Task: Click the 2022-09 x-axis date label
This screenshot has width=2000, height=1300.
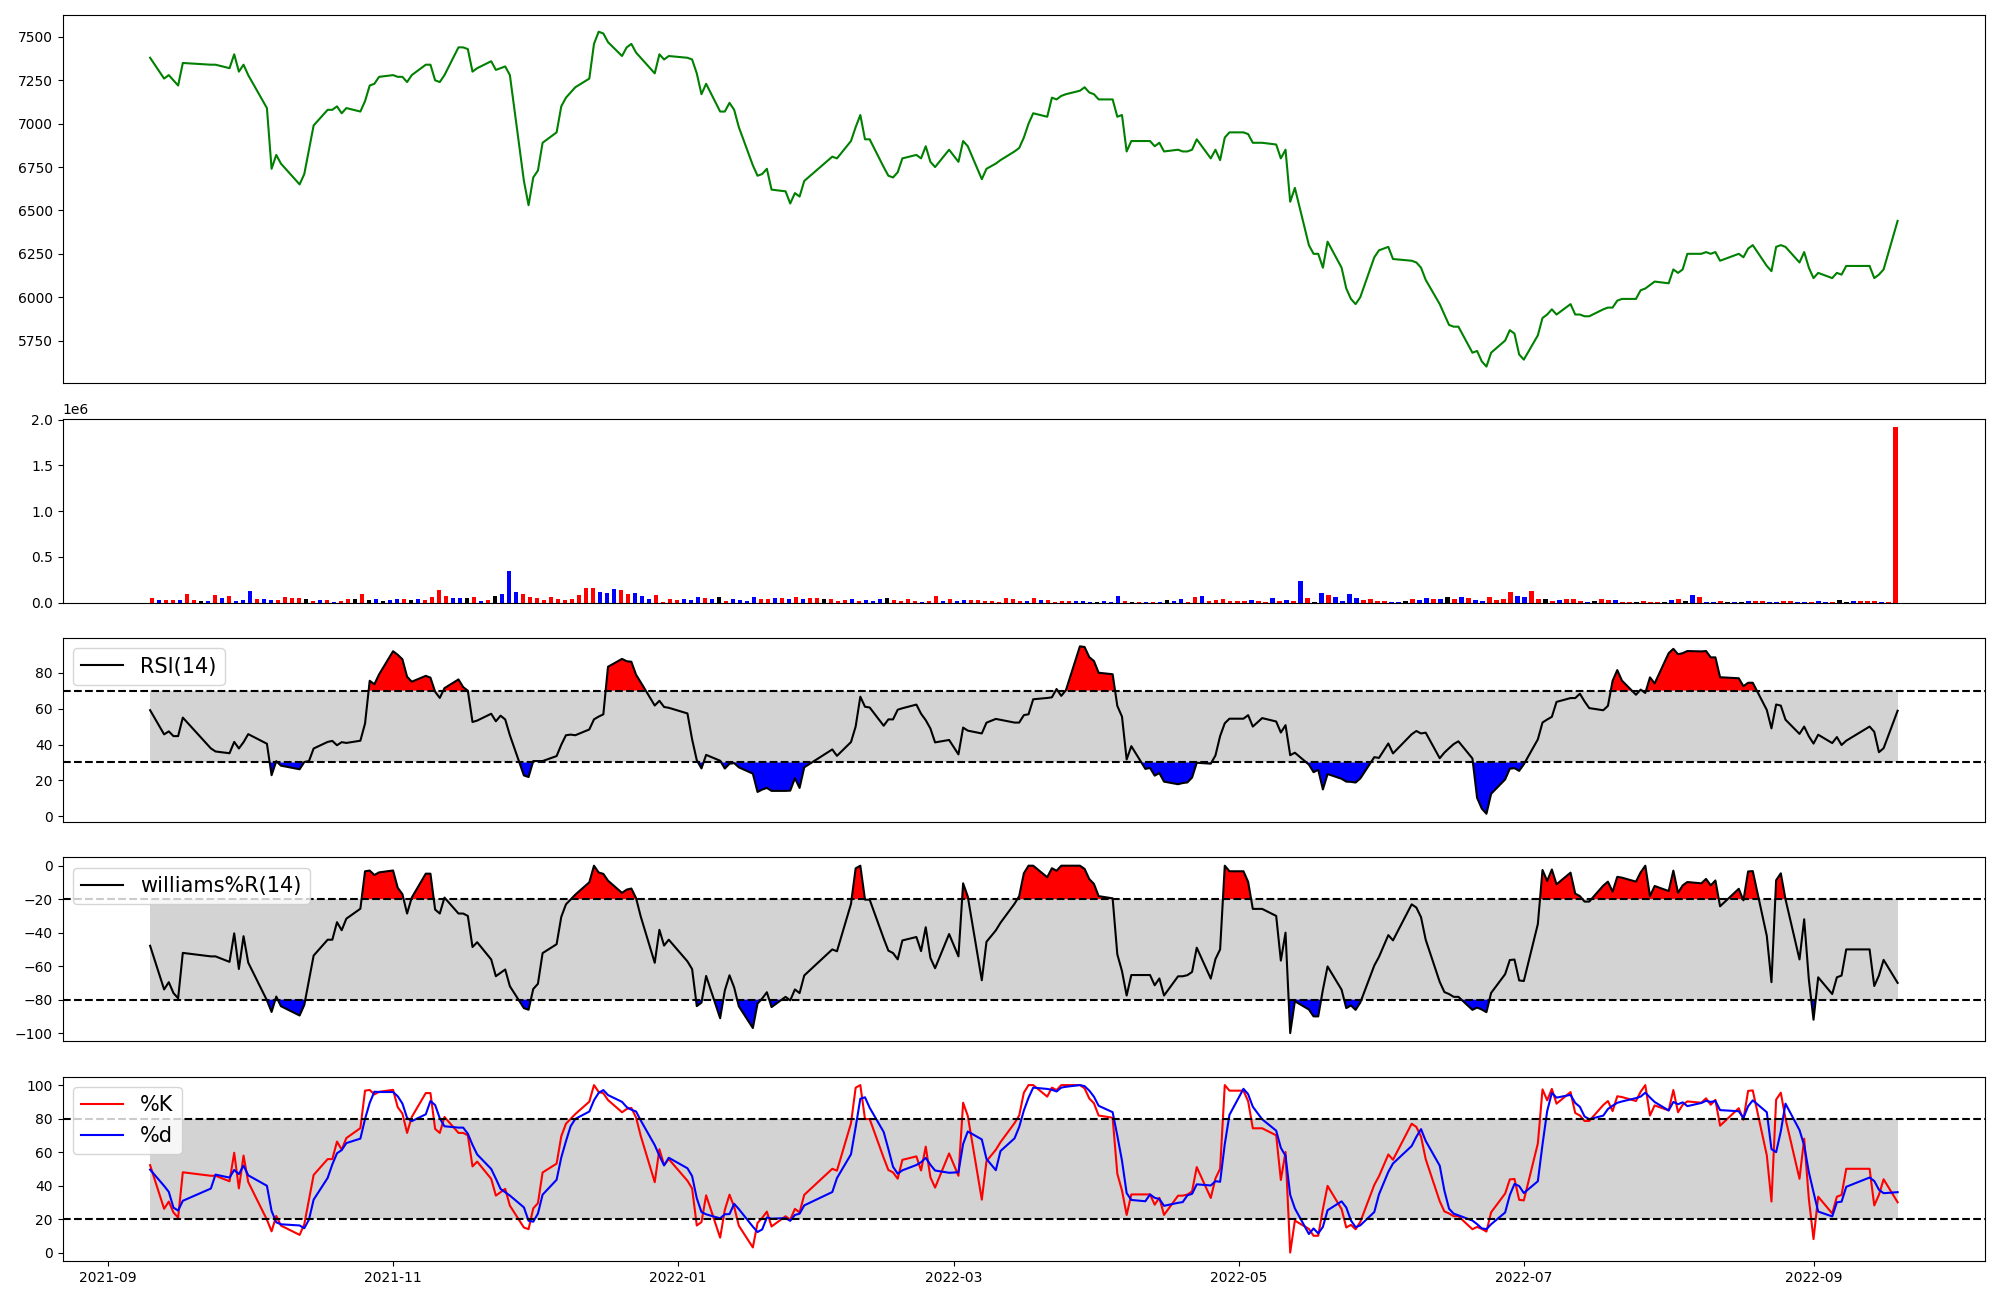Action: tap(1813, 1277)
